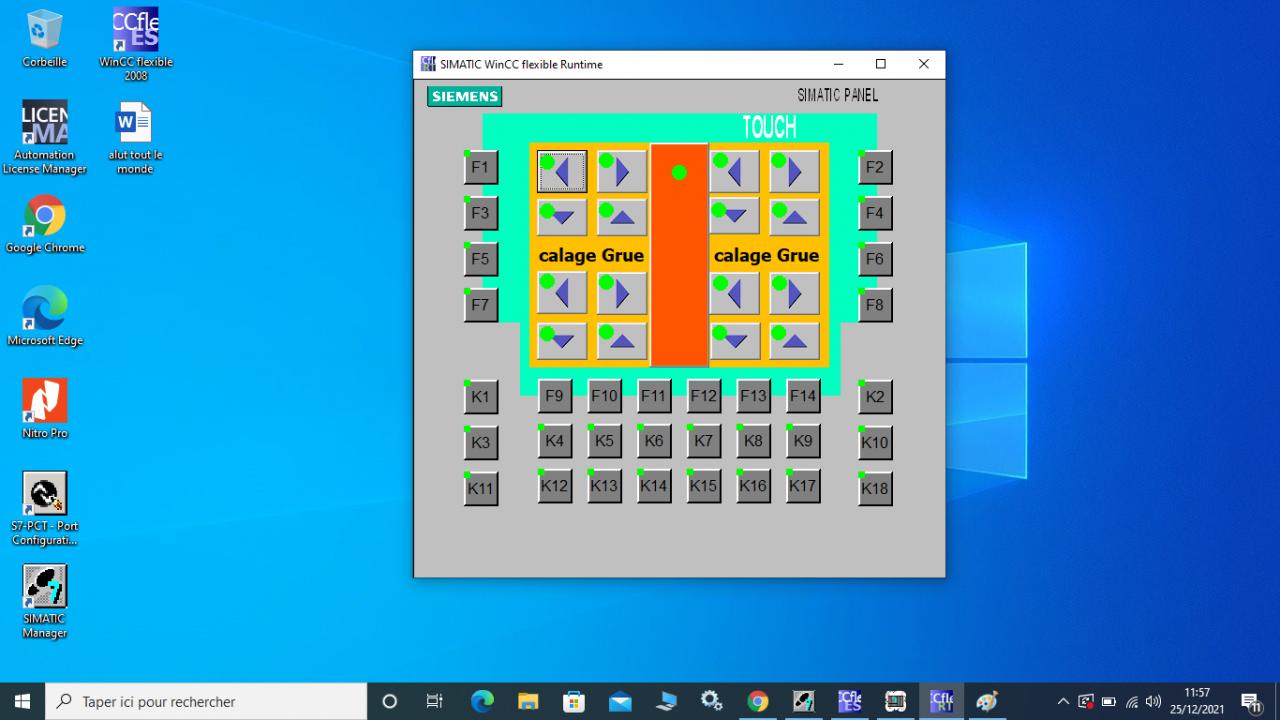Click up arrow above the right 'calage Grue' label
The width and height of the screenshot is (1280, 720).
pos(794,217)
